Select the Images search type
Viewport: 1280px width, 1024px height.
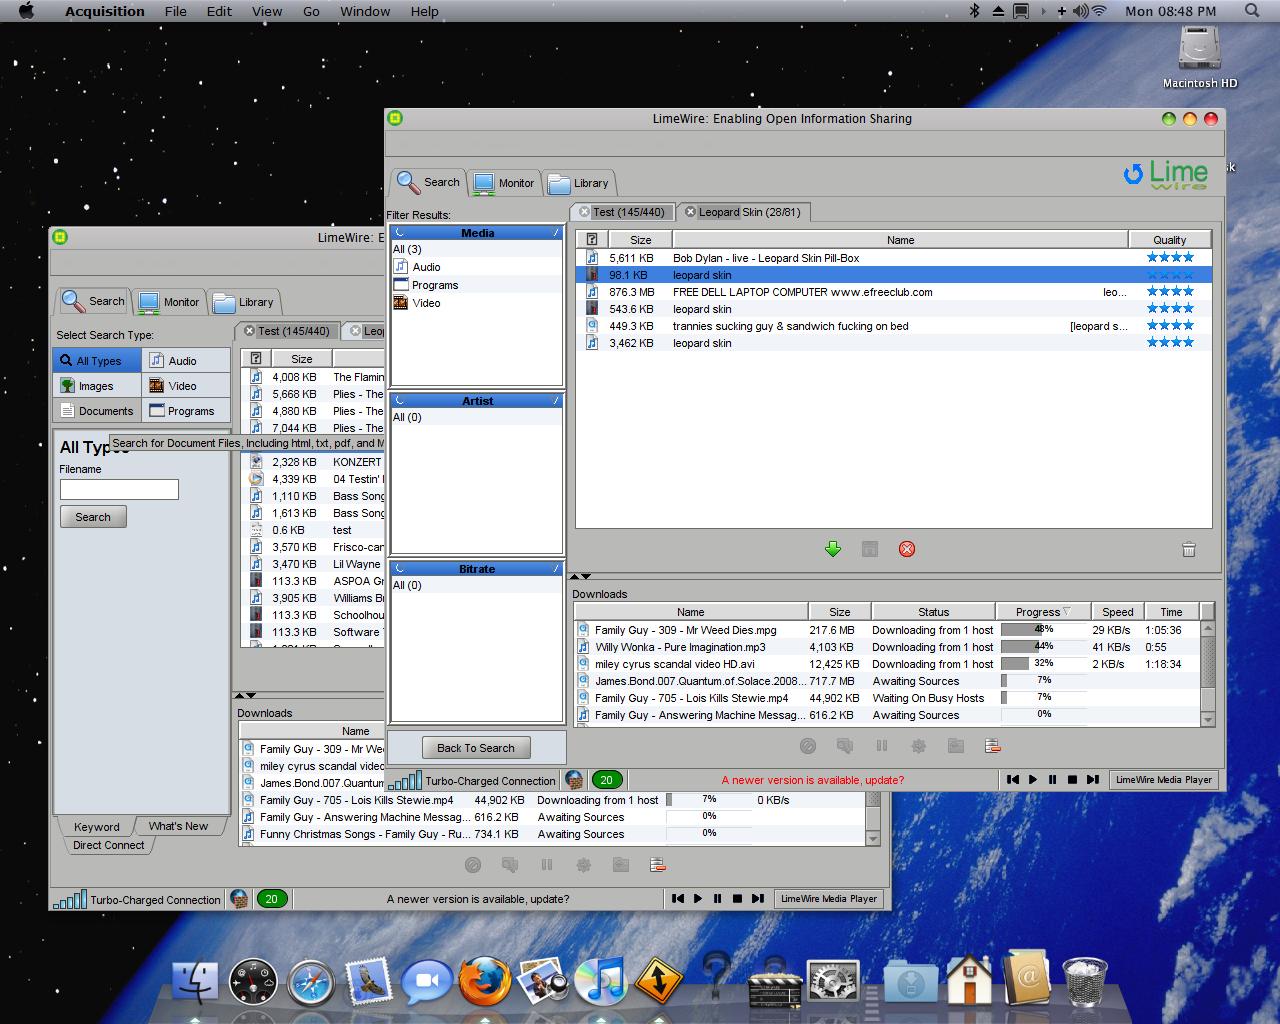(x=97, y=386)
